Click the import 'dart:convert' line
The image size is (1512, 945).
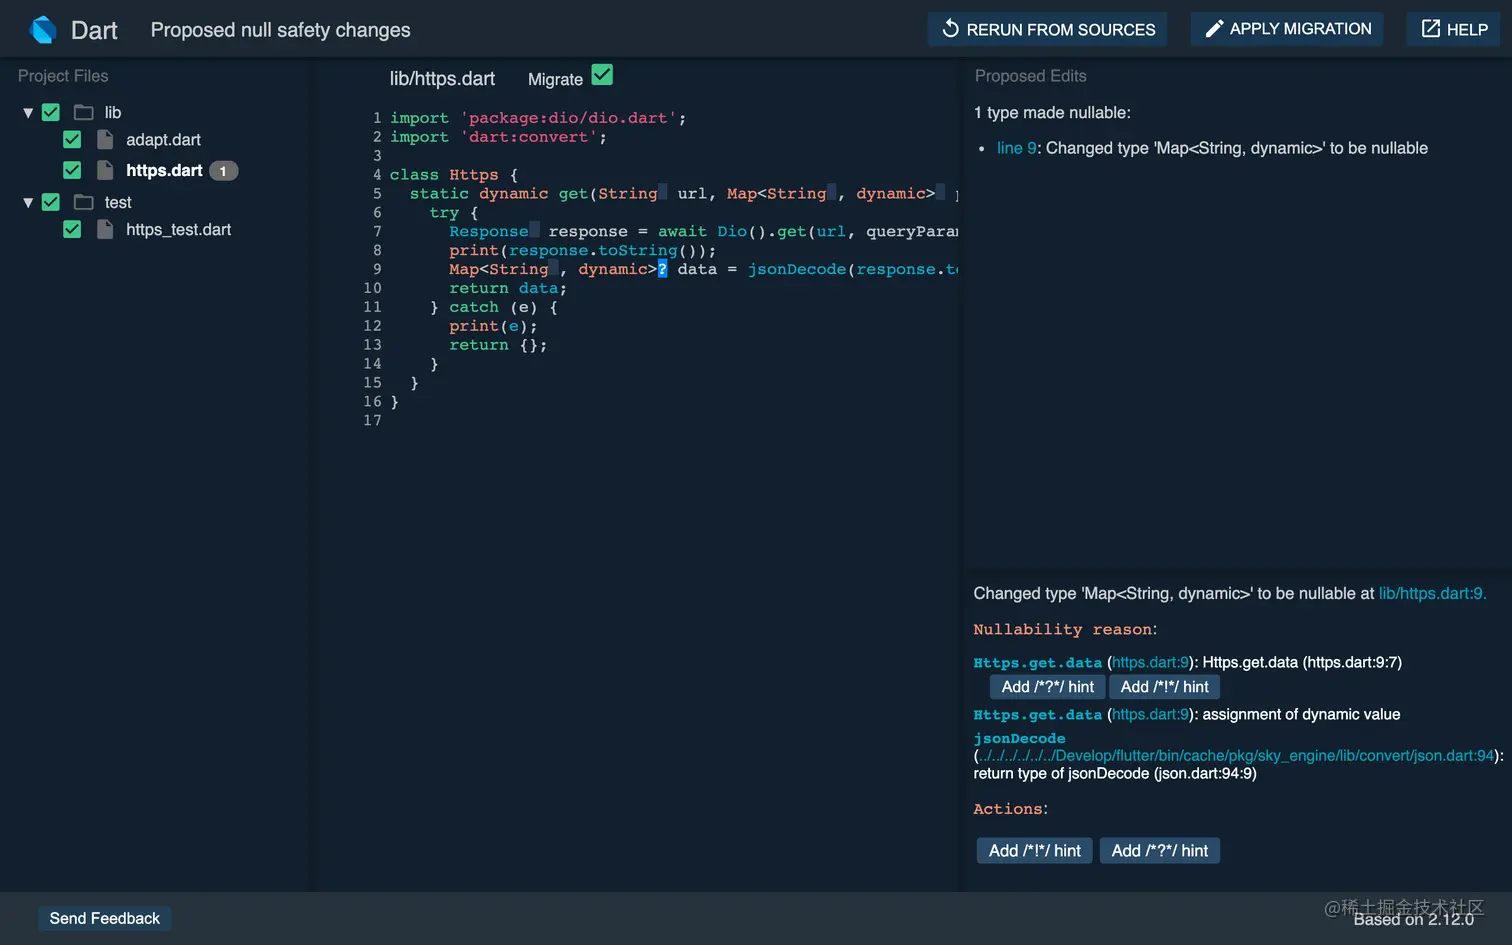(x=498, y=137)
